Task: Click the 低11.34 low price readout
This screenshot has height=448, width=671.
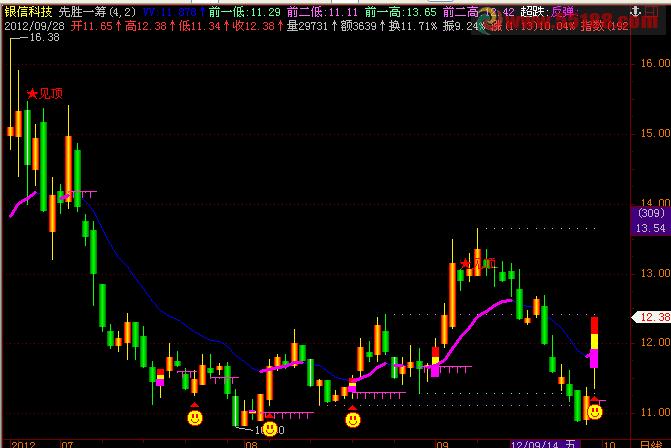Action: pos(205,26)
